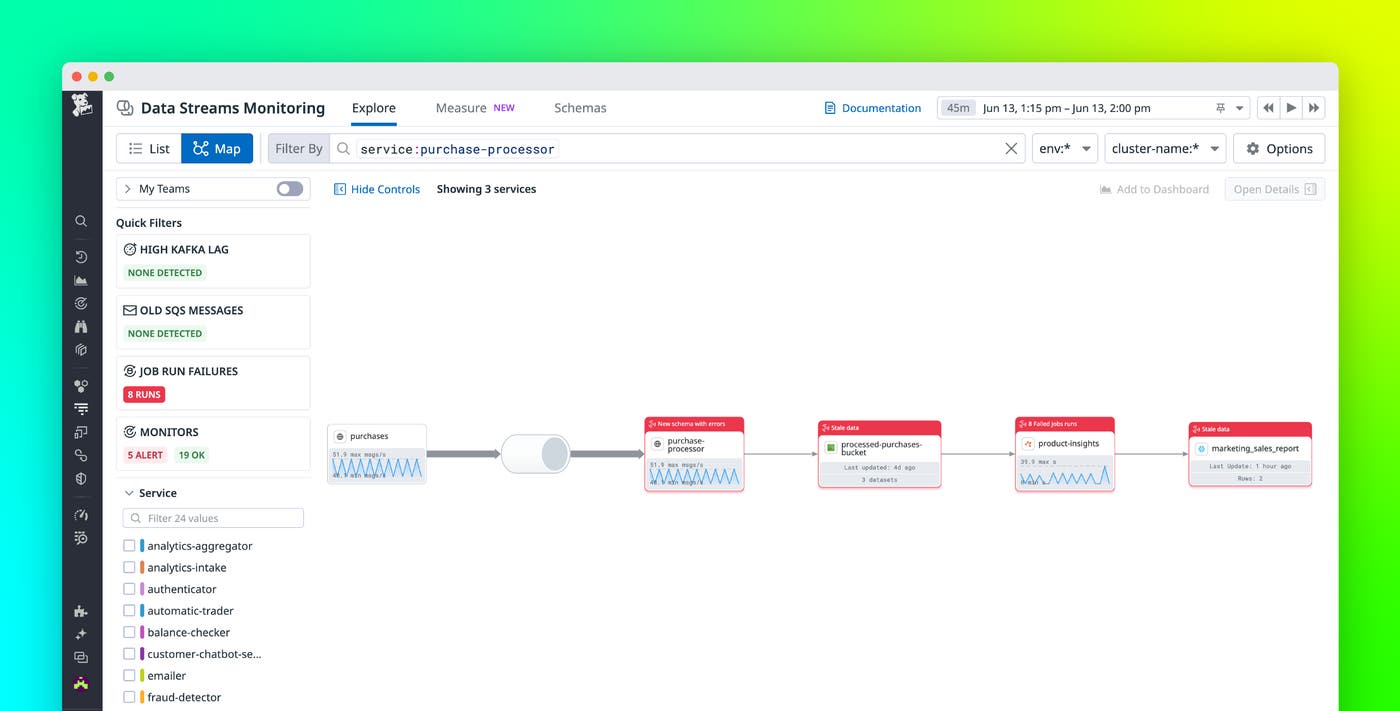
Task: Open the Dashboards sidebar icon
Action: tap(81, 281)
